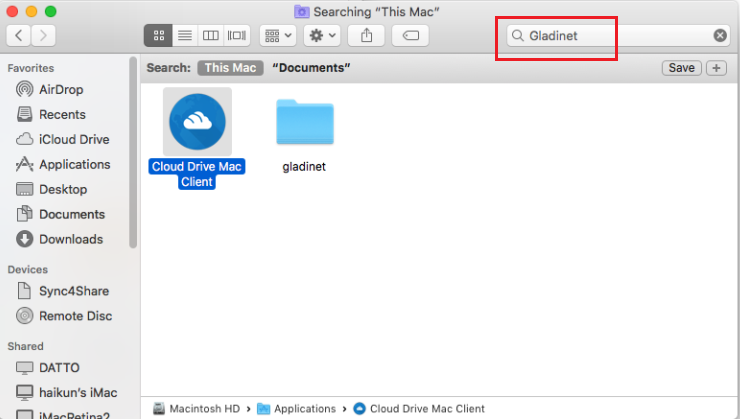The width and height of the screenshot is (740, 419).
Task: Click the Shared section header
Action: coord(25,346)
